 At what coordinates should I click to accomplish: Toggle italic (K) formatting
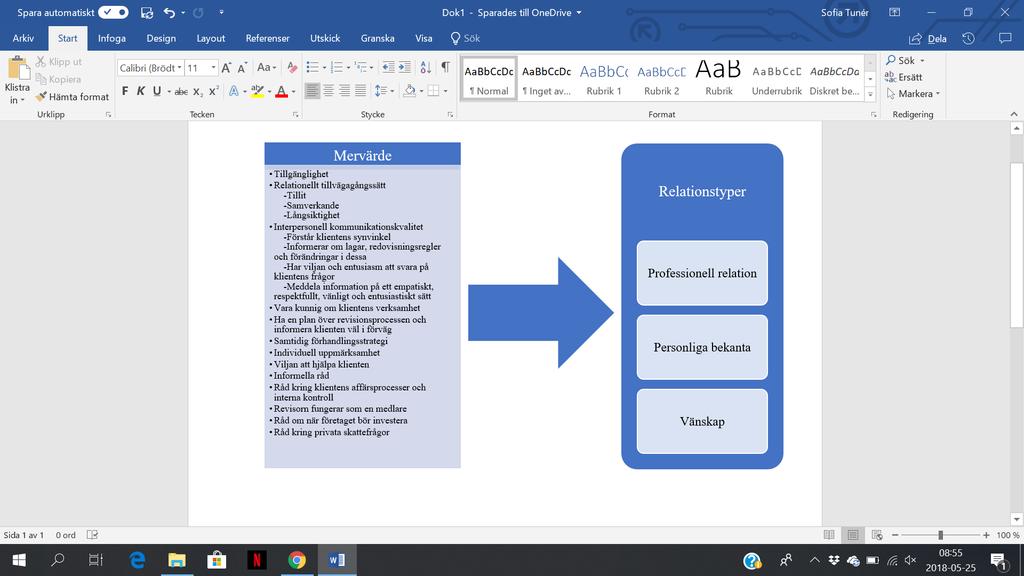(140, 91)
